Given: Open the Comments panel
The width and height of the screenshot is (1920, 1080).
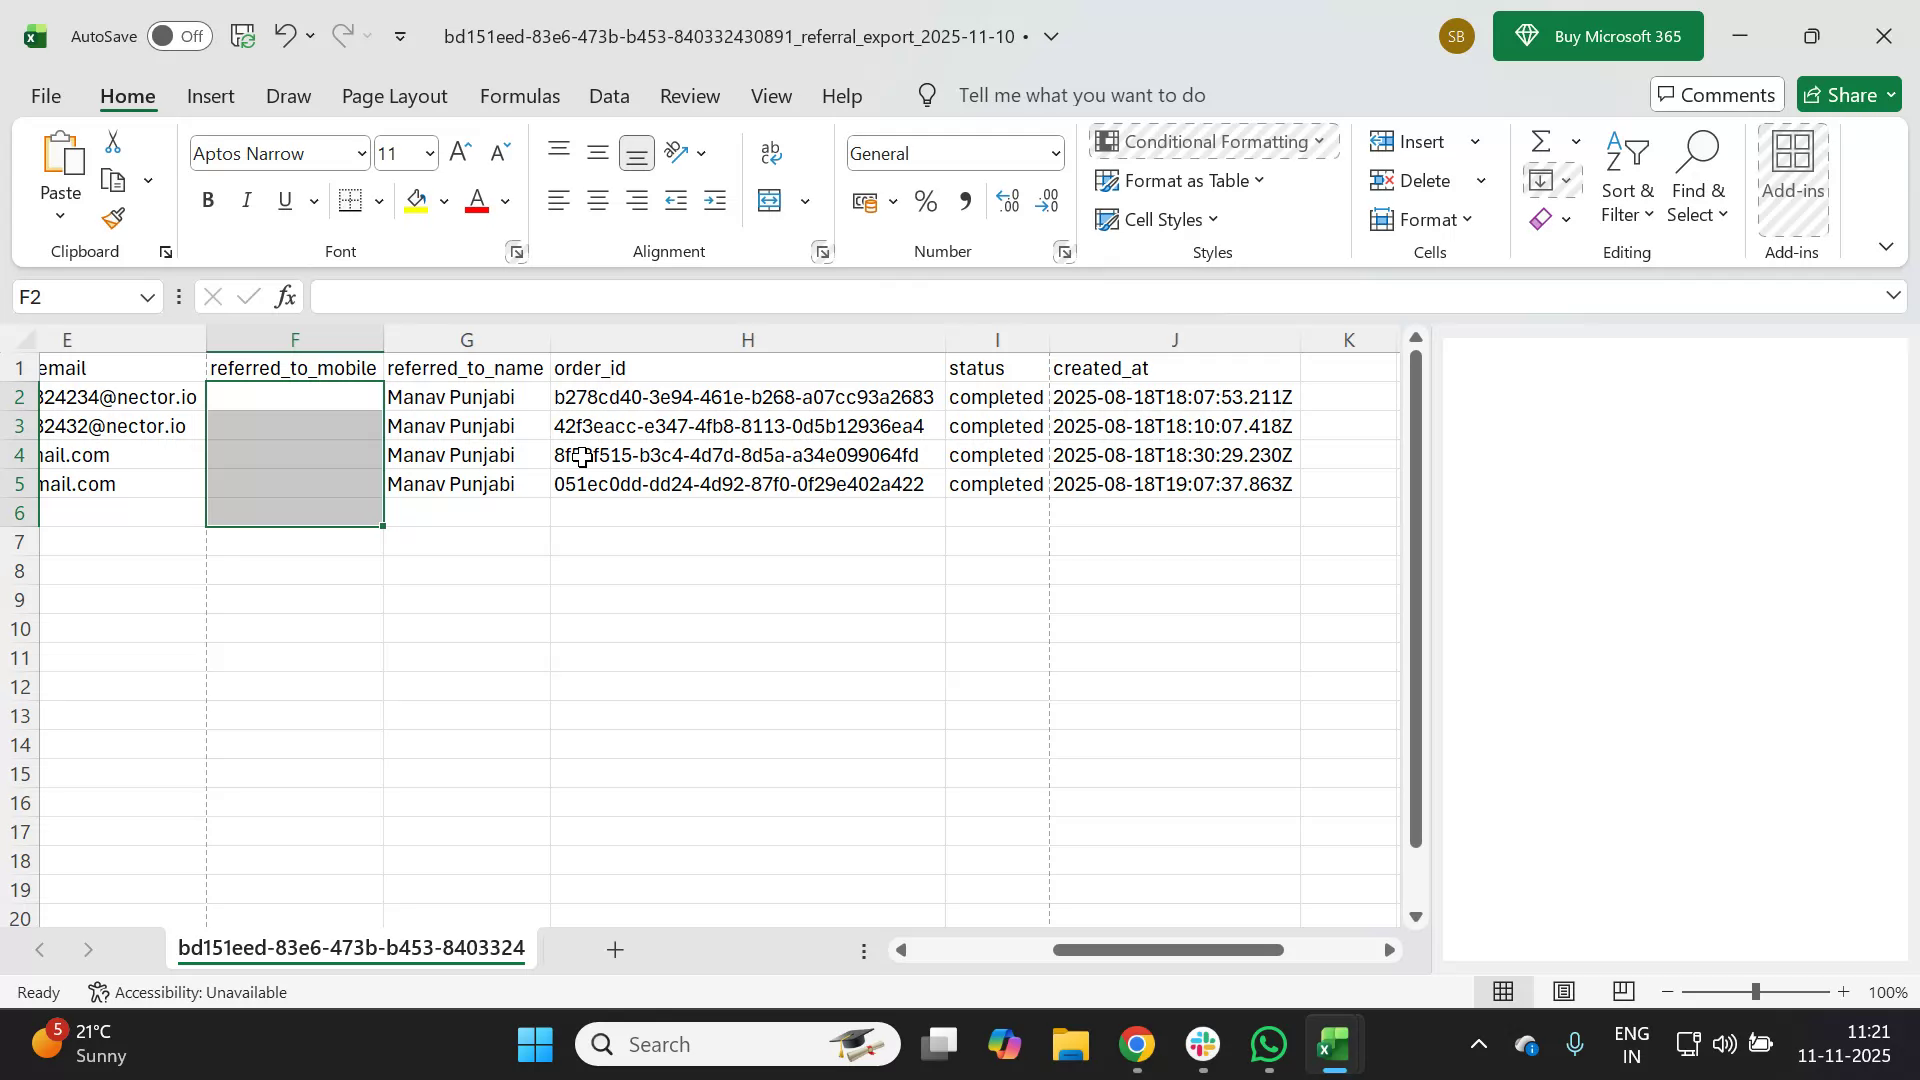Looking at the screenshot, I should tap(1716, 94).
